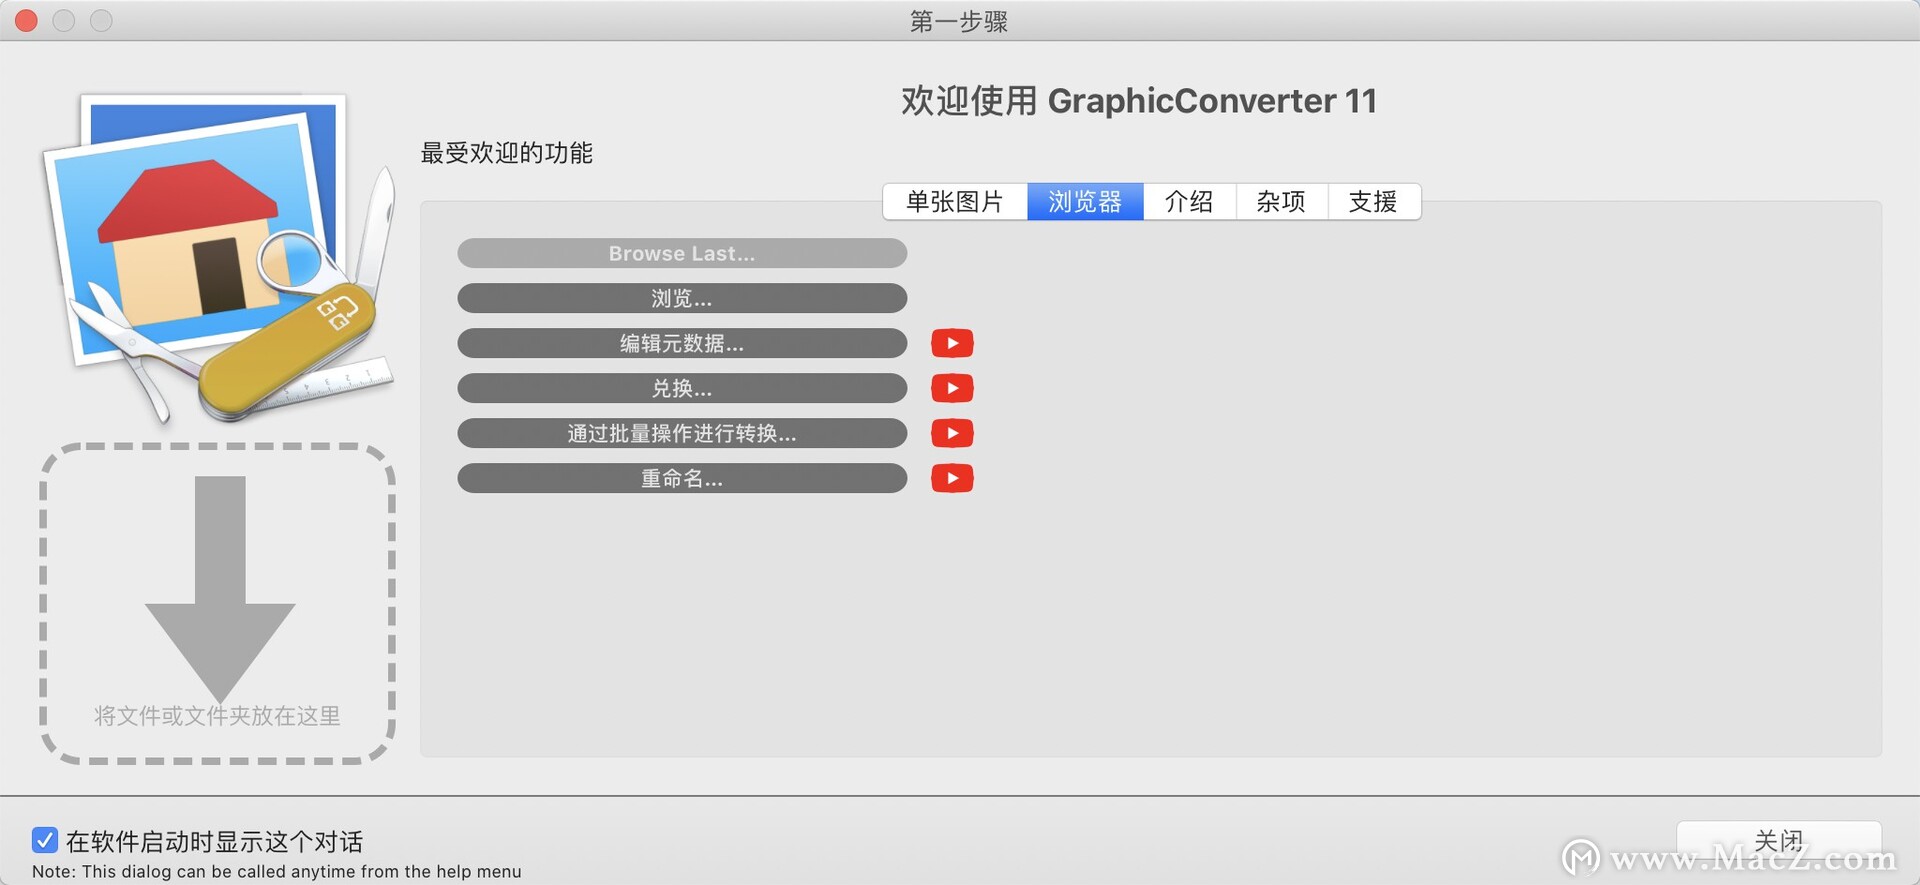Click the file drop zone arrow
This screenshot has width=1920, height=885.
[220, 588]
